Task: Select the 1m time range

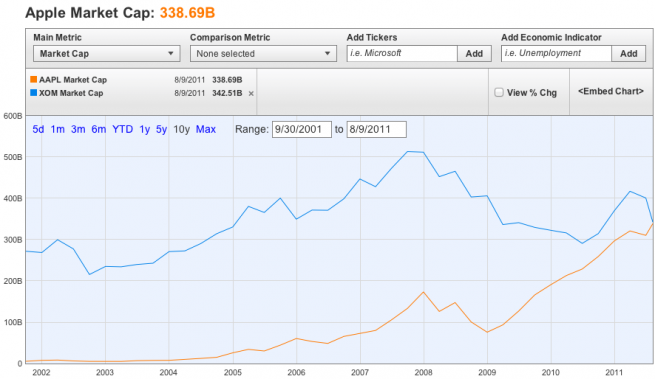Action: coord(58,129)
